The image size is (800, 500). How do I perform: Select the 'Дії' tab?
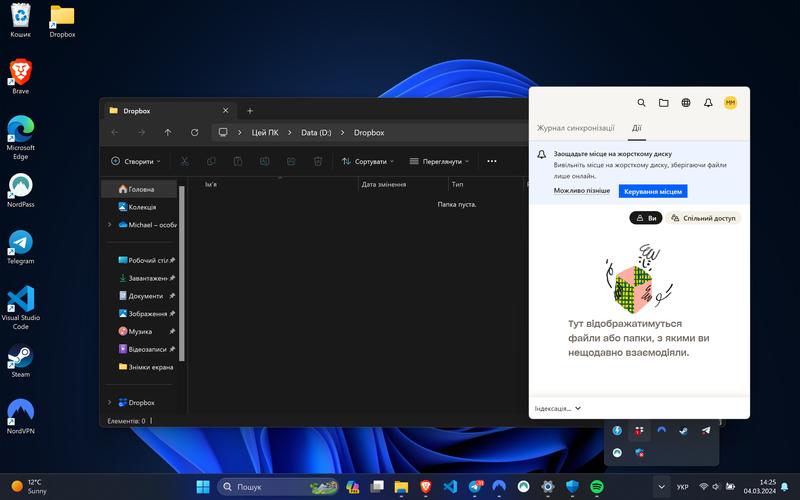click(636, 129)
